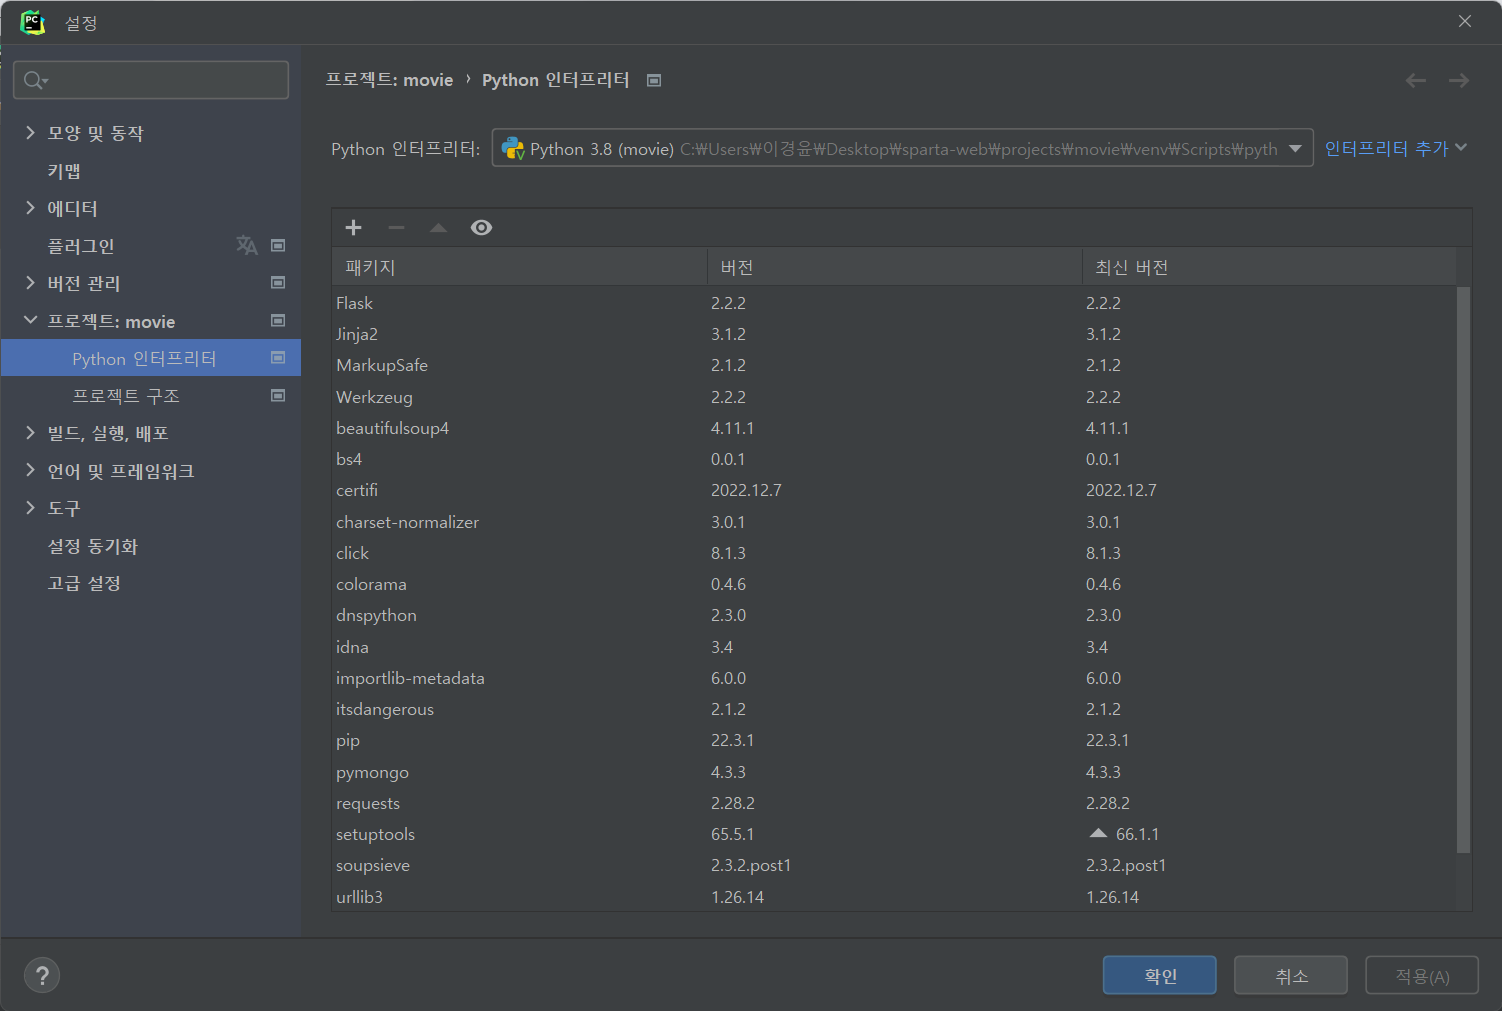Select the beautifulsoup4 package row

click(x=895, y=428)
